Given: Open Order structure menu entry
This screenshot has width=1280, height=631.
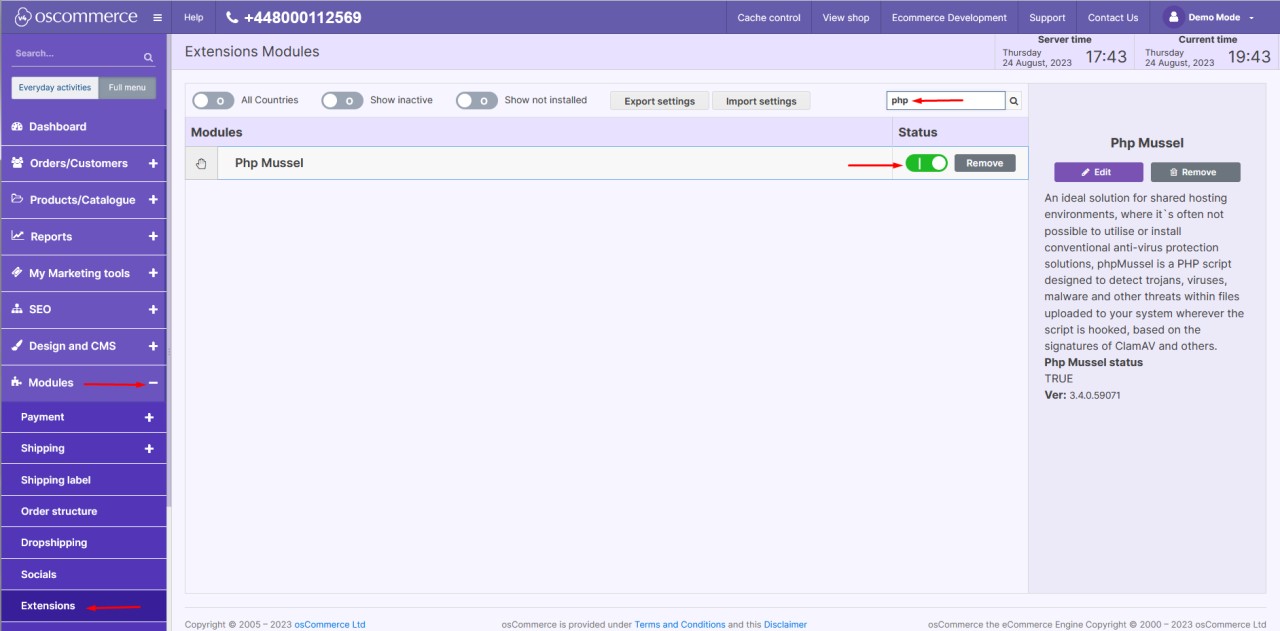Looking at the screenshot, I should pyautogui.click(x=83, y=511).
